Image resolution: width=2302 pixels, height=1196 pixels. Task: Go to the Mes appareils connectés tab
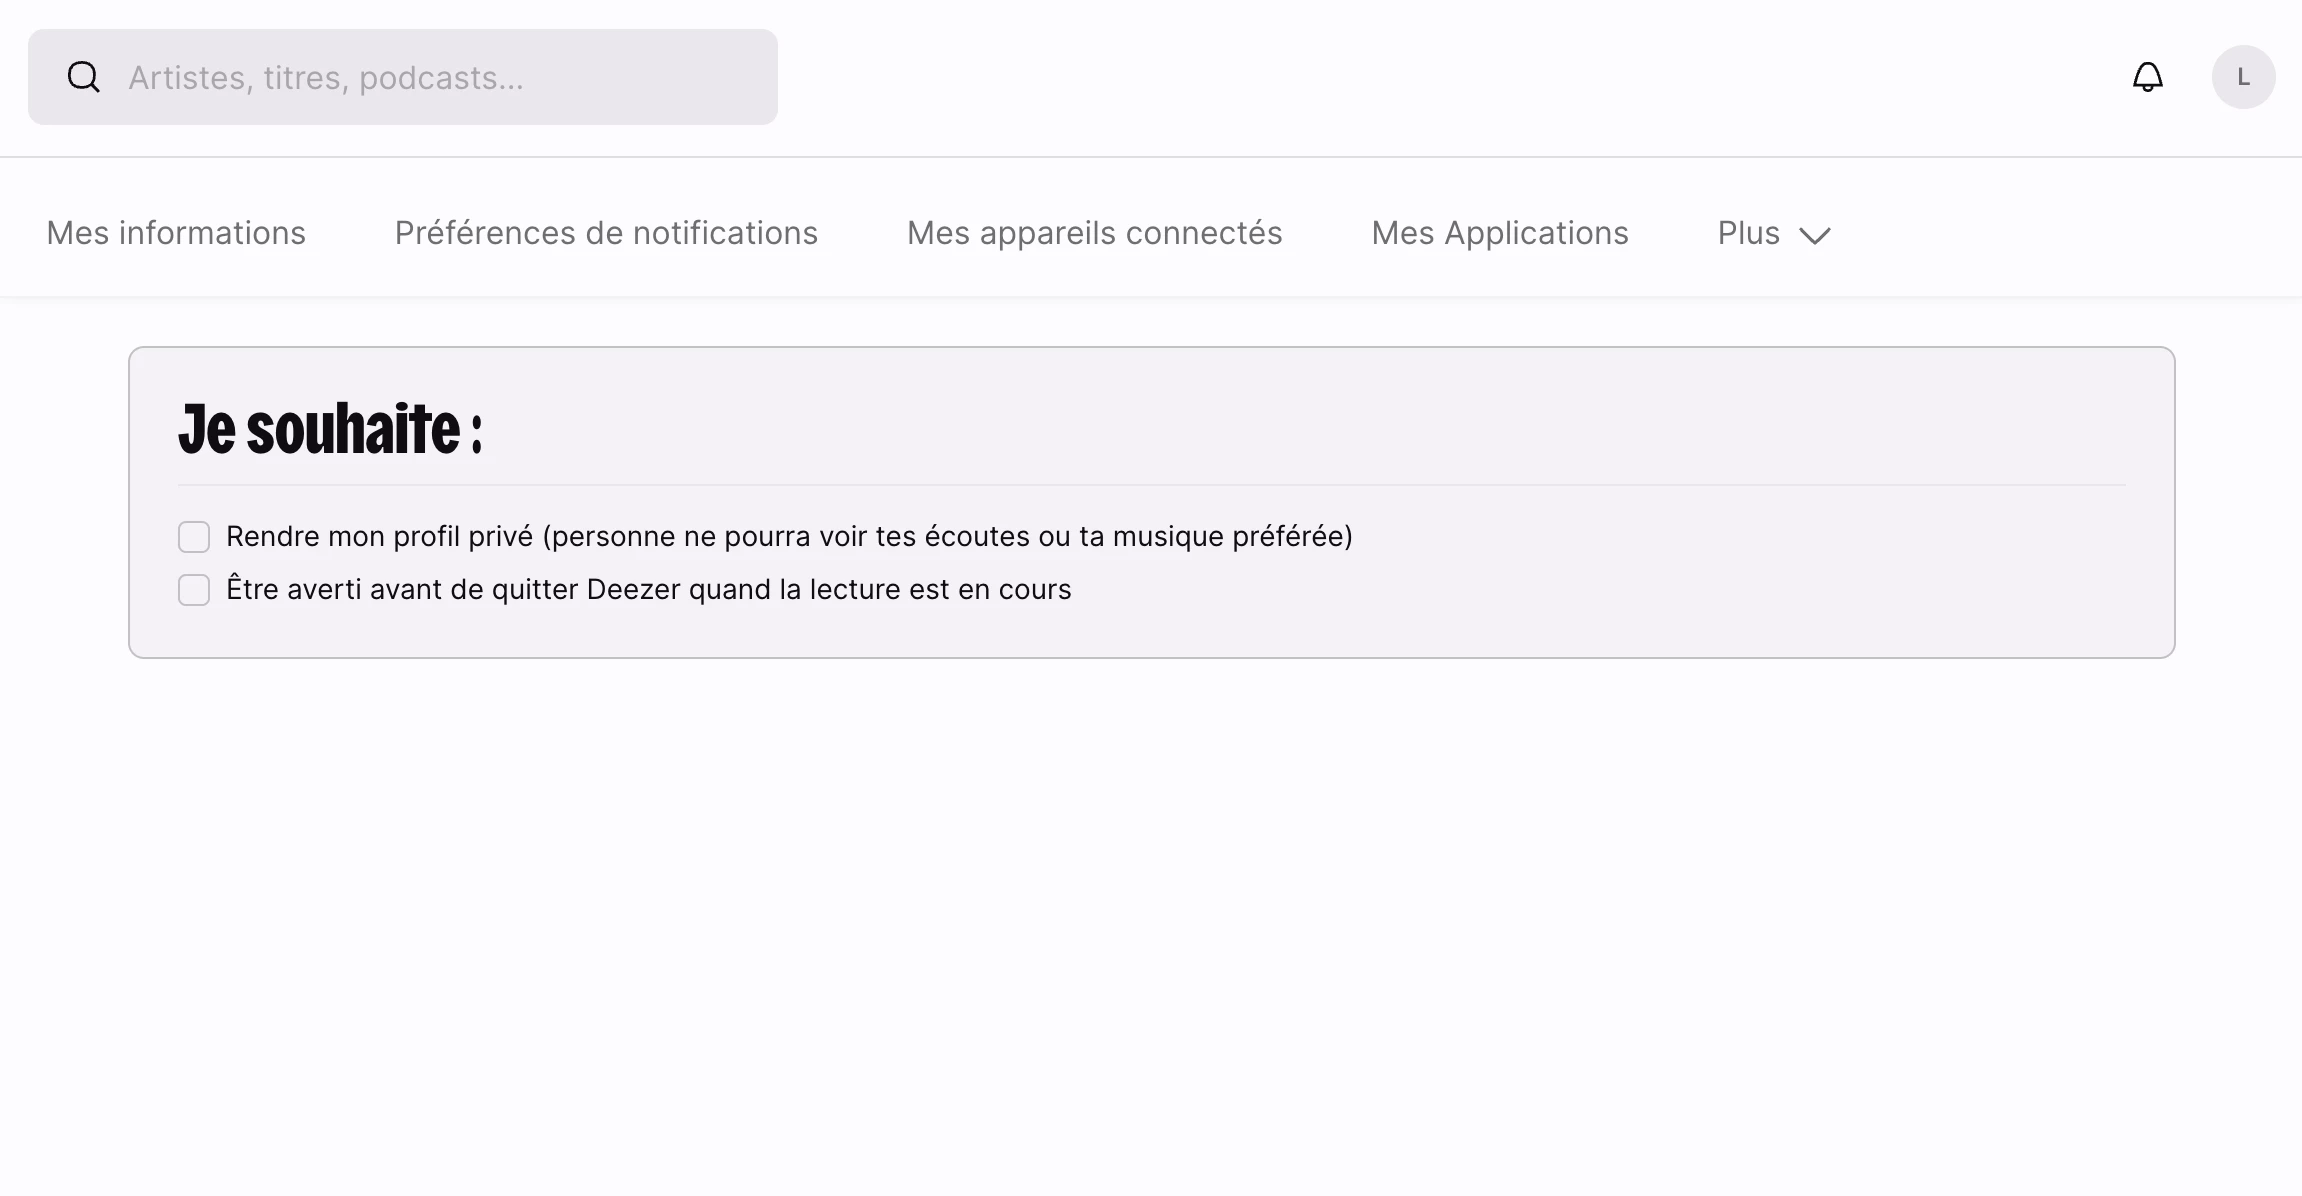tap(1094, 233)
